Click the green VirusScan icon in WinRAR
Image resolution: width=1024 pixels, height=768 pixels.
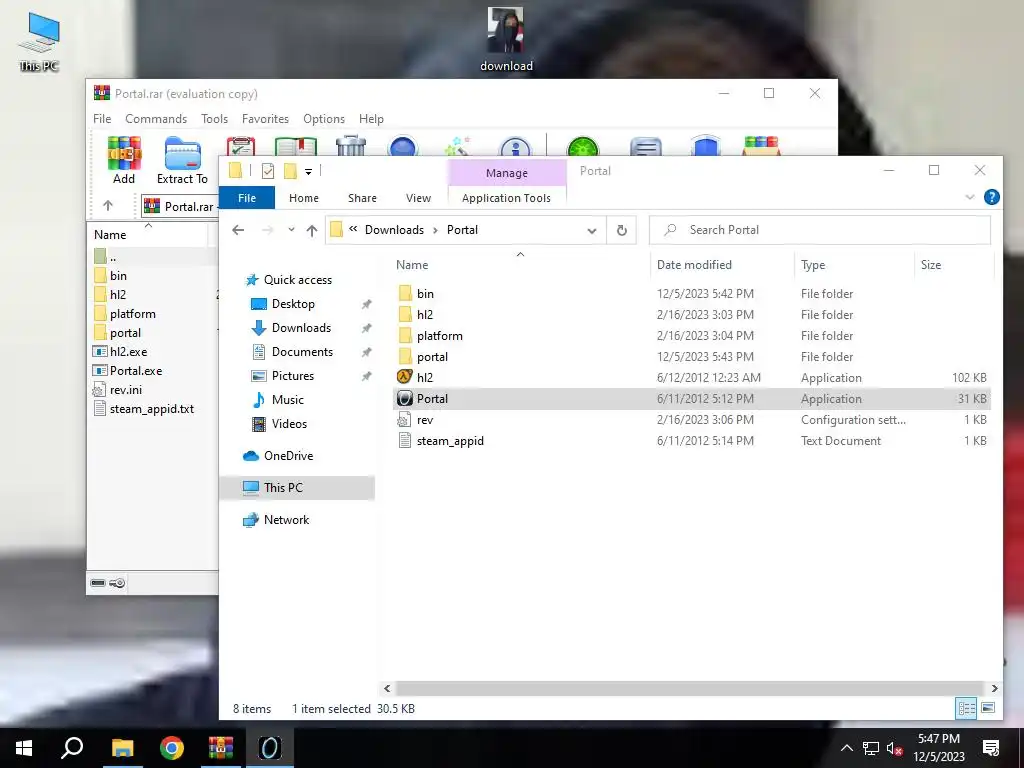pyautogui.click(x=583, y=146)
